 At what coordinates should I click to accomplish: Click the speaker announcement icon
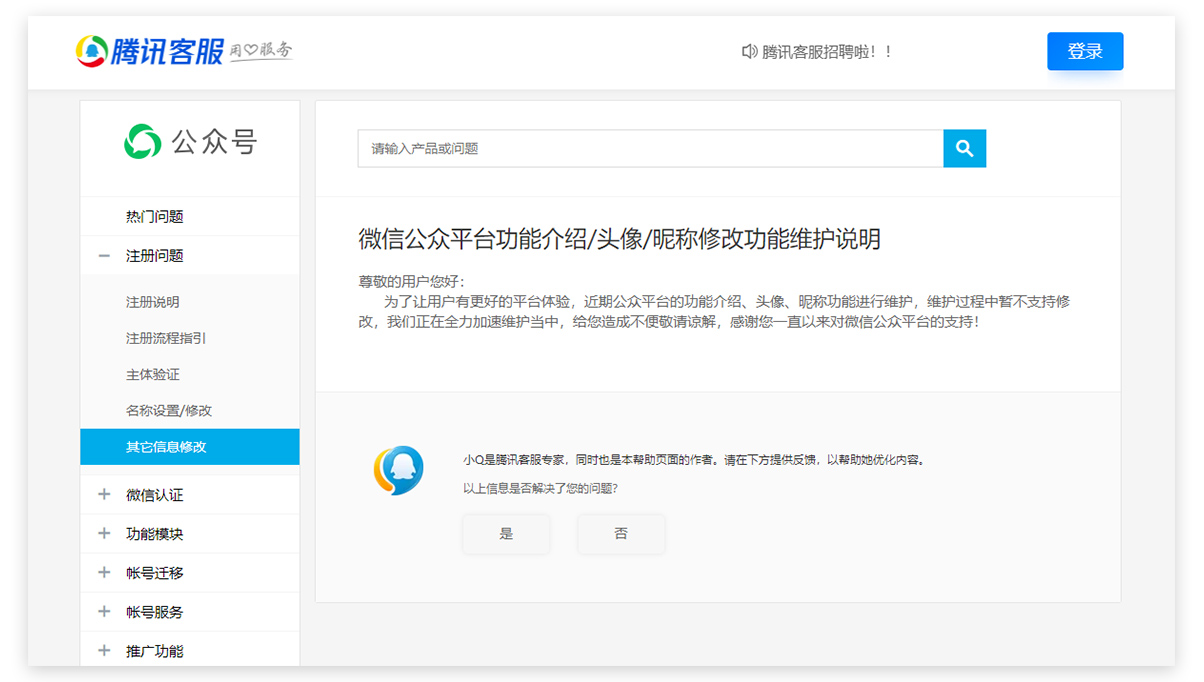point(749,51)
